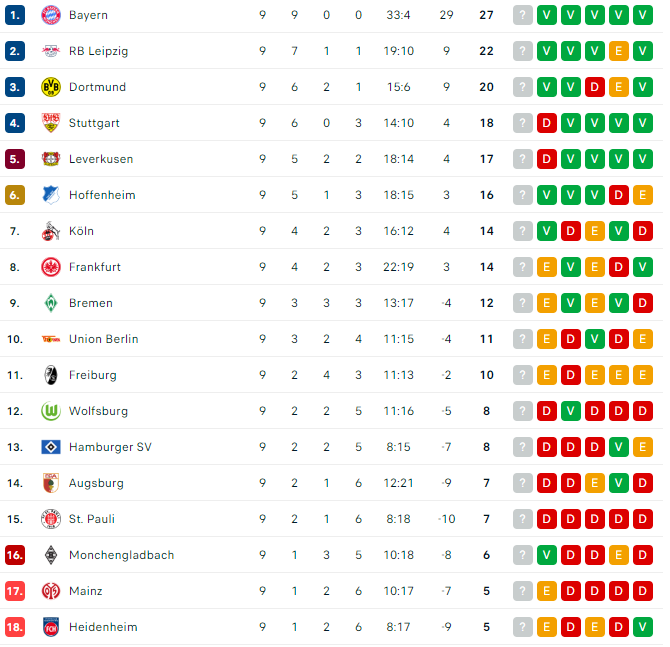Select the Dortmund BVB crest

pos(51,87)
